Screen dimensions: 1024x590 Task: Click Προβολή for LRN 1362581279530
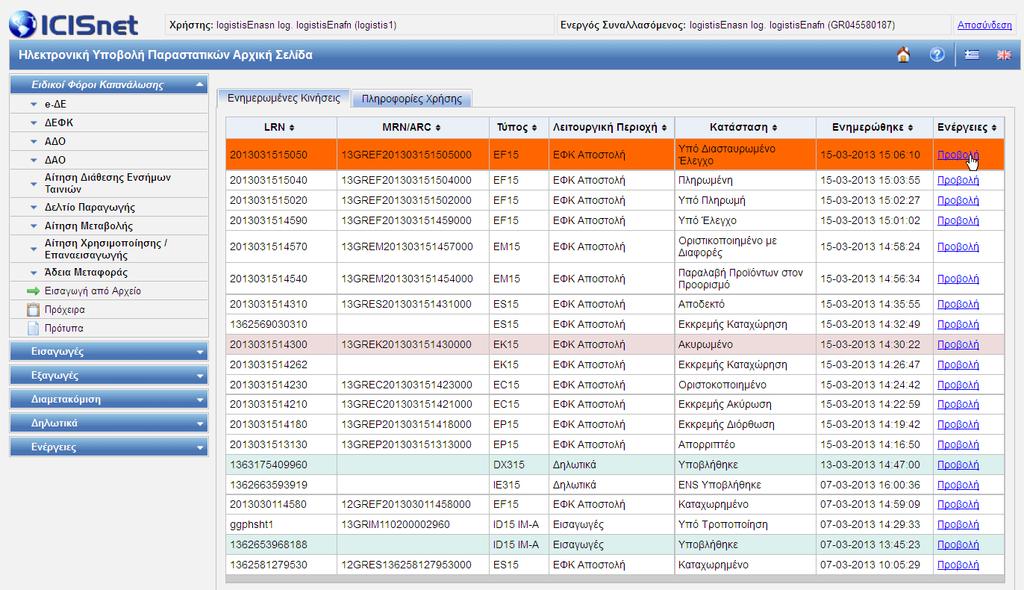pyautogui.click(x=957, y=565)
